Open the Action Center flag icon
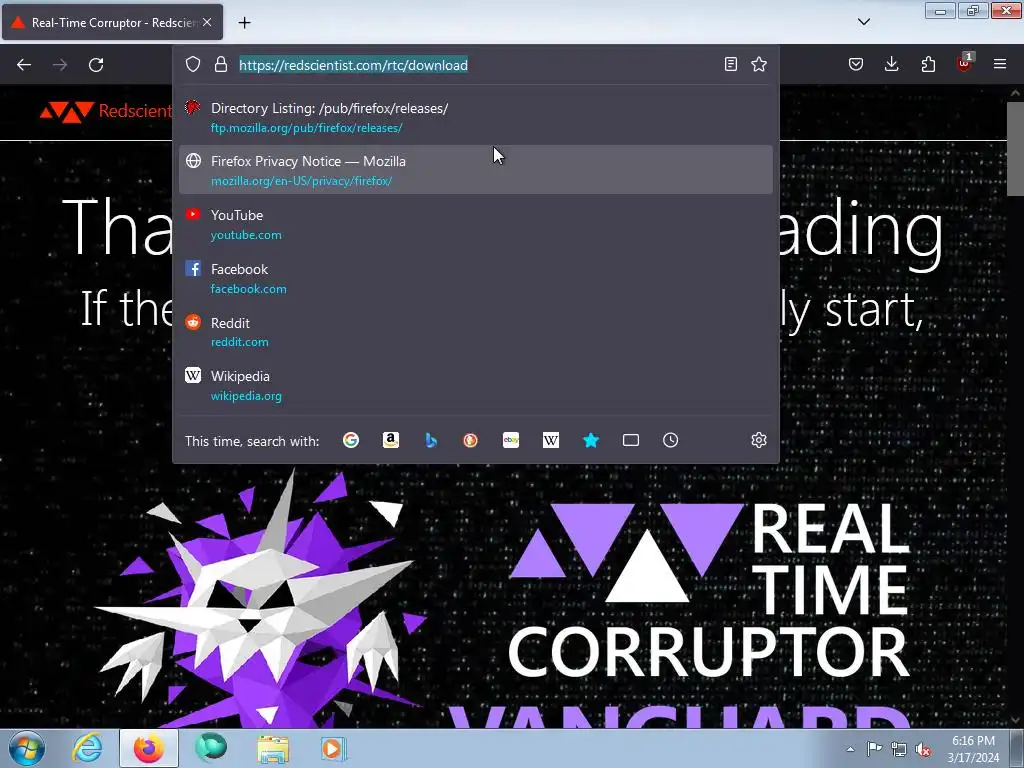 click(x=874, y=749)
